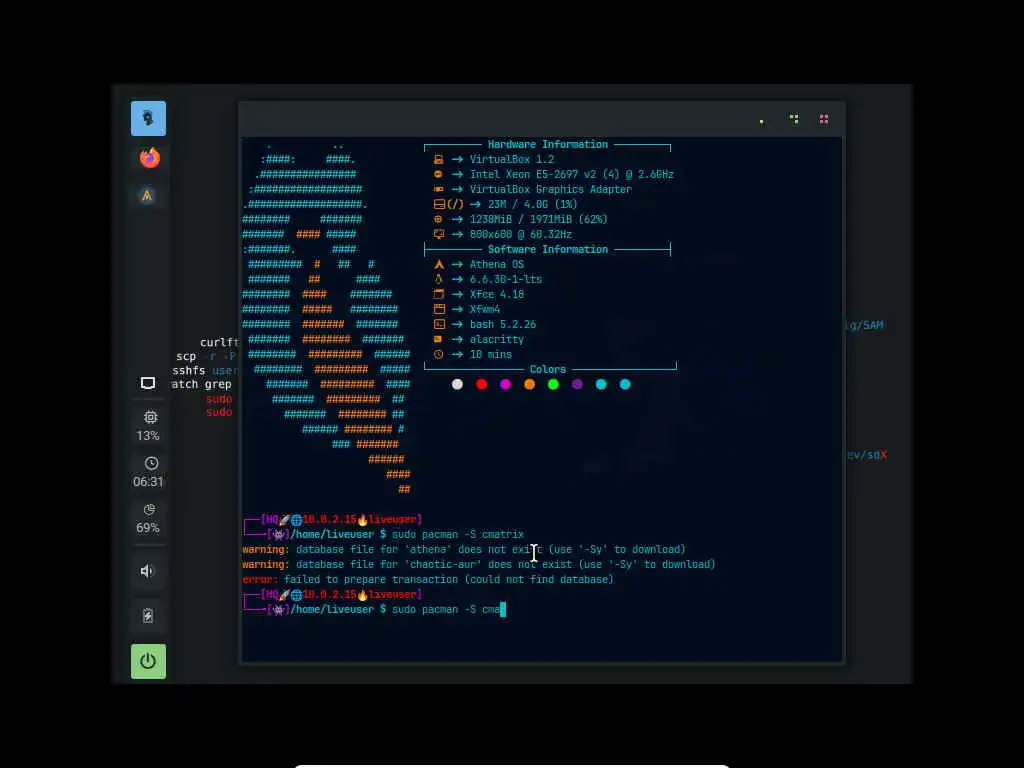Click the 13% CPU value
Viewport: 1024px width, 768px height.
click(x=148, y=436)
